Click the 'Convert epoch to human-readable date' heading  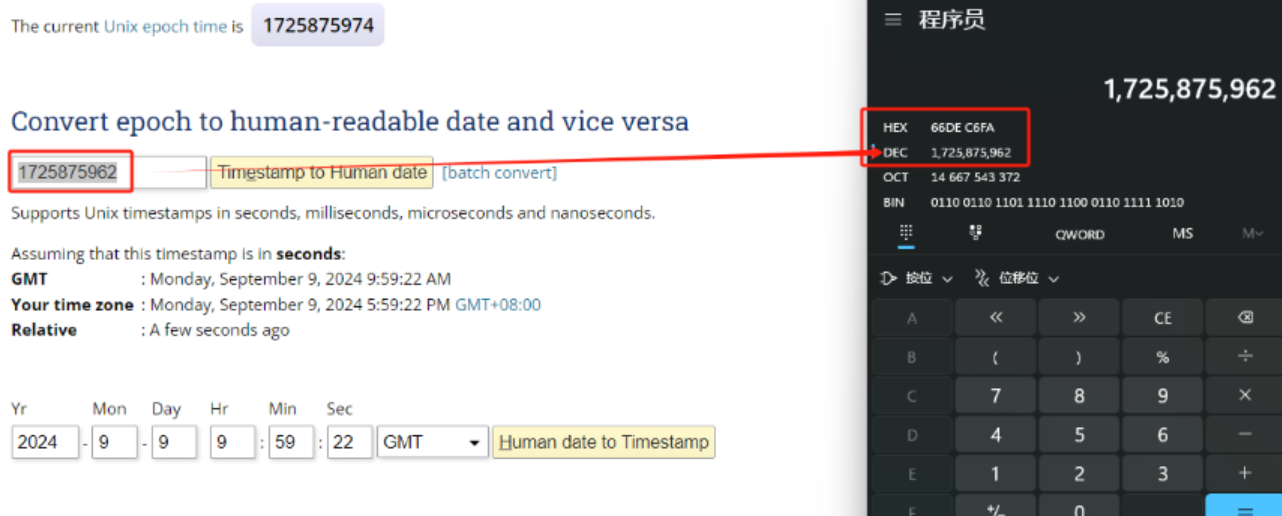pos(350,122)
